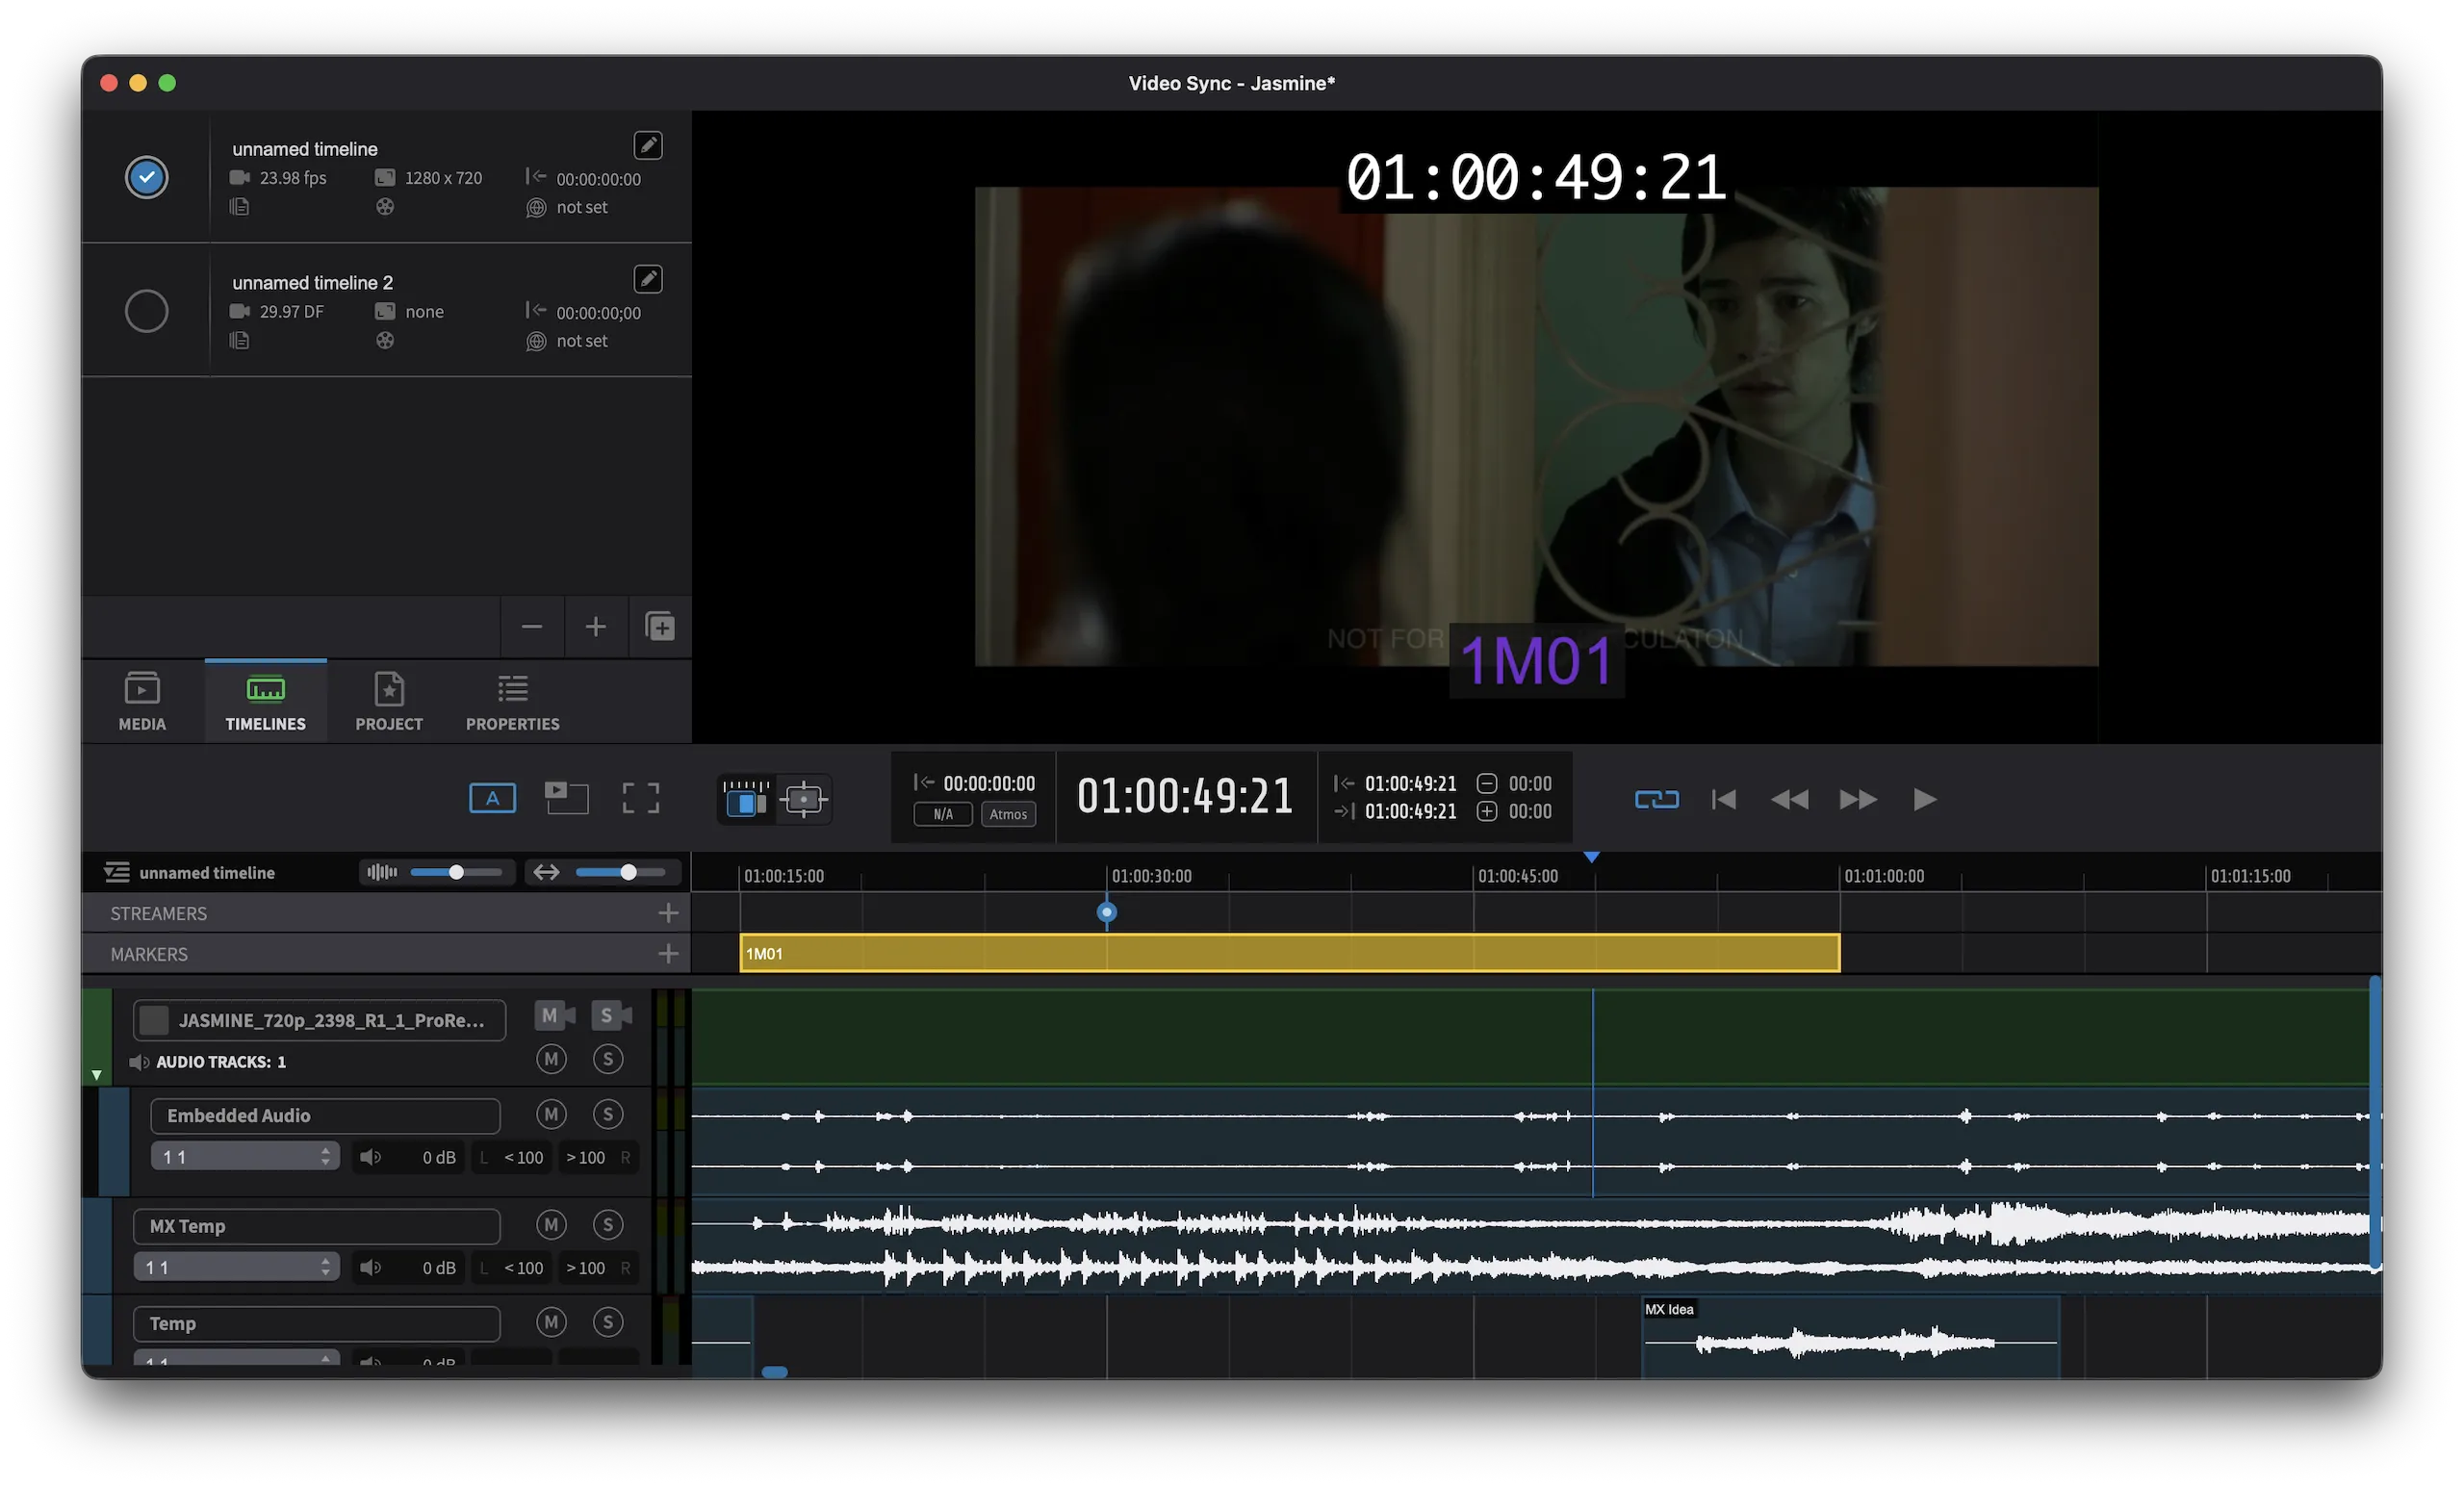Solo the MX Temp track
This screenshot has width=2464, height=1487.
tap(608, 1226)
